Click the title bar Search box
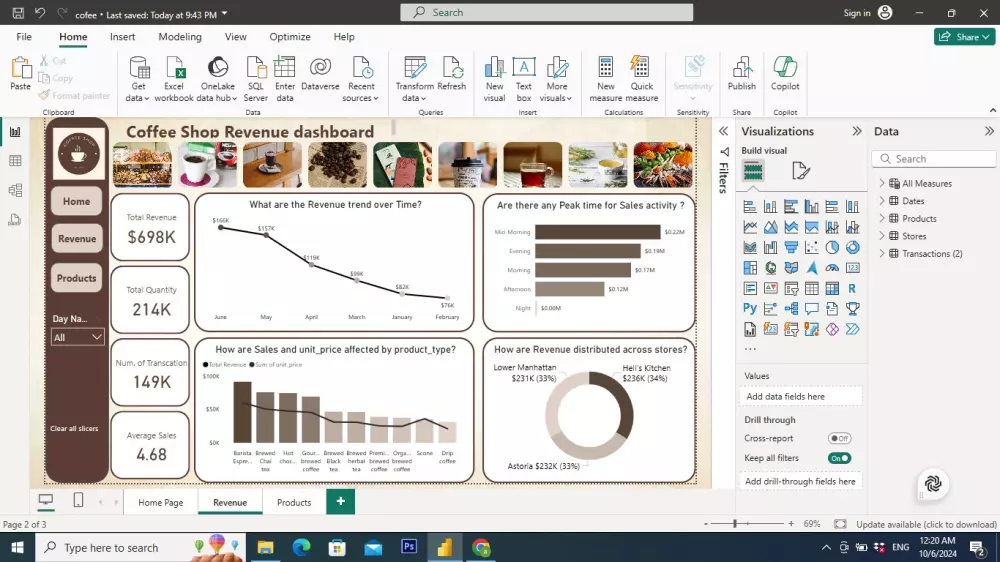1000x562 pixels. [x=547, y=12]
